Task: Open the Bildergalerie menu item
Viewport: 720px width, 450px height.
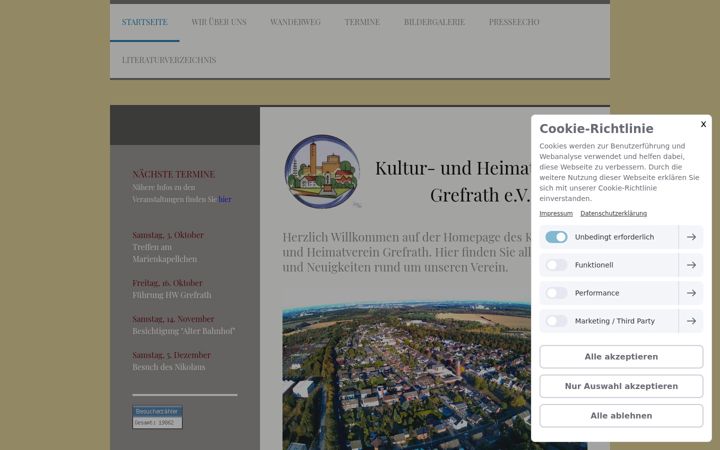Action: tap(434, 22)
